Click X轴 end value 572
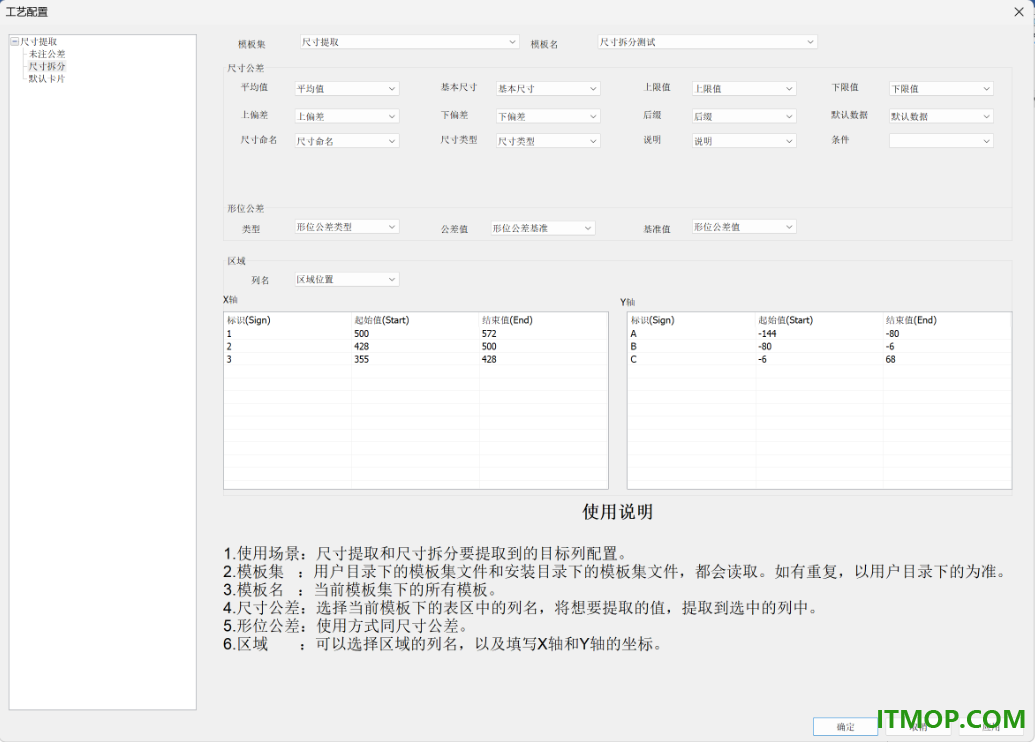 point(489,334)
